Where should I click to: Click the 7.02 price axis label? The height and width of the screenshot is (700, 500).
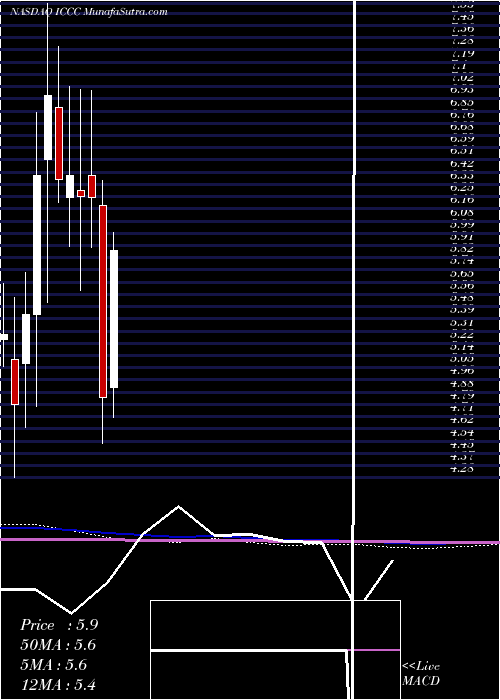(463, 78)
